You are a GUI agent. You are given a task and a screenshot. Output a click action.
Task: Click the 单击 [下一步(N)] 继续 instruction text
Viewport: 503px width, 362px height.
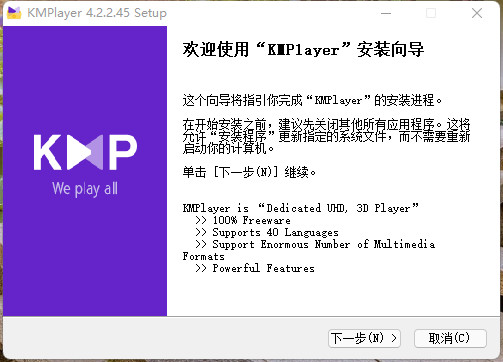tap(249, 172)
